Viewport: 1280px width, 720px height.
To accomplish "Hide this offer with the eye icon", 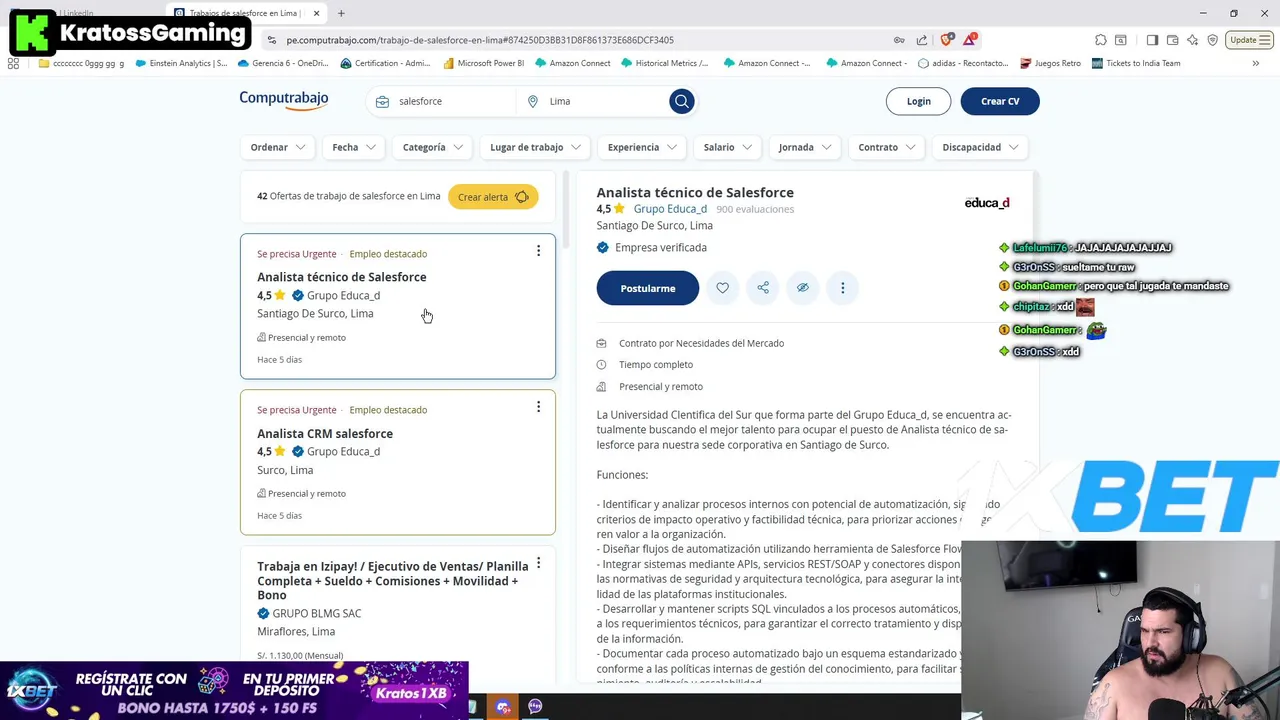I will 802,288.
